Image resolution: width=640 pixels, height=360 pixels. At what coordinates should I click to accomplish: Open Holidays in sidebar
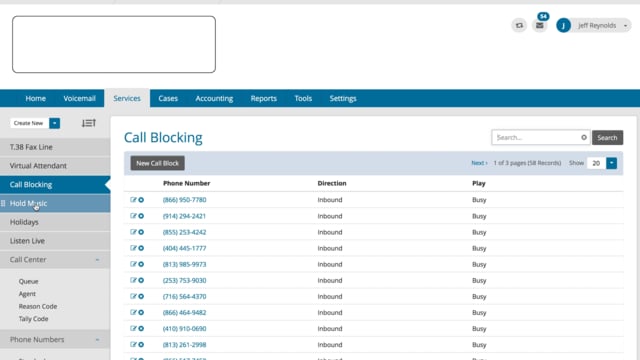[55, 222]
